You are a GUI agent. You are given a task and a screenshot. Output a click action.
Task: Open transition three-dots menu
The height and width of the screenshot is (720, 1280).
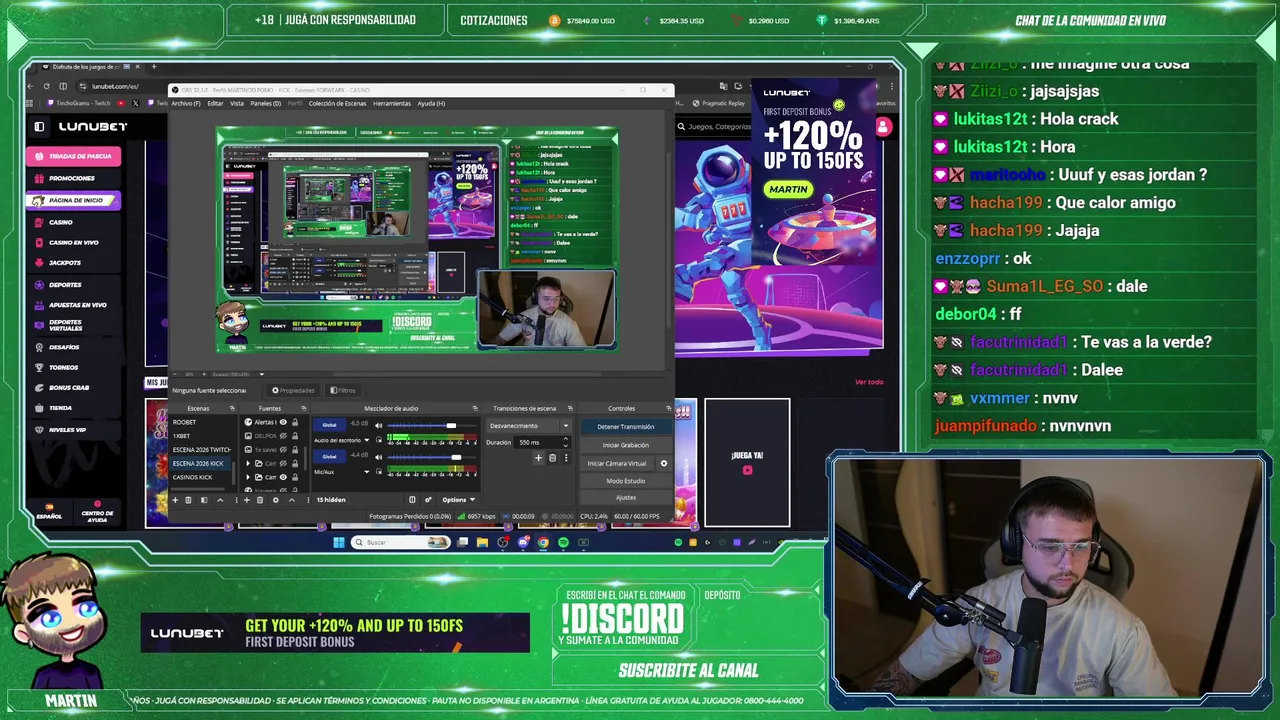point(566,458)
